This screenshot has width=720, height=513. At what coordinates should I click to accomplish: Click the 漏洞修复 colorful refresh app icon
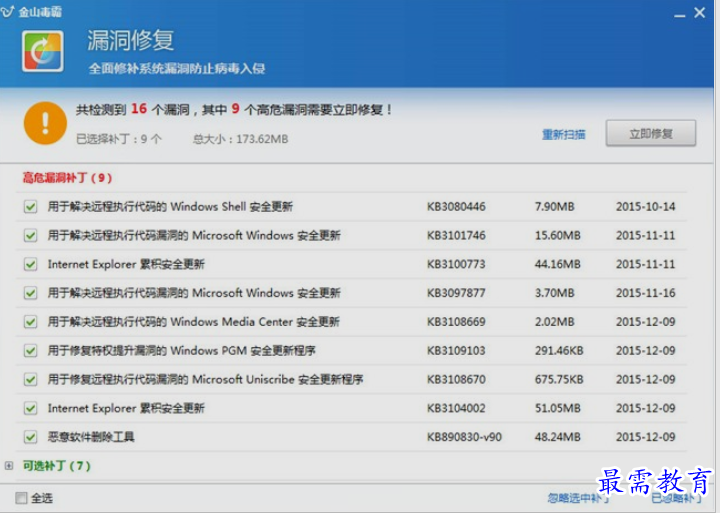tap(43, 51)
